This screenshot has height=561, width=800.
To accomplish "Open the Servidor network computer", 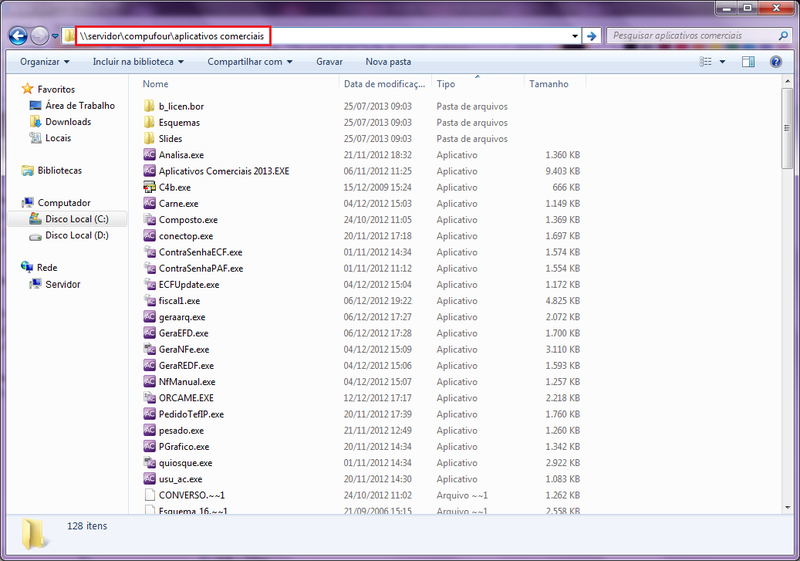I will [x=62, y=284].
